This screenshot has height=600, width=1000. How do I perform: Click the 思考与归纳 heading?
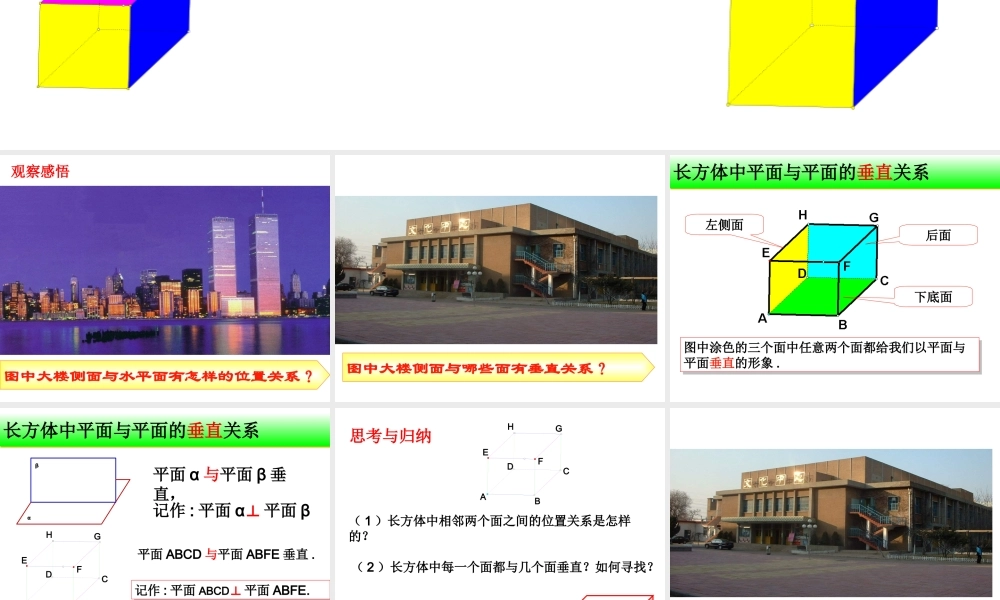pos(390,436)
